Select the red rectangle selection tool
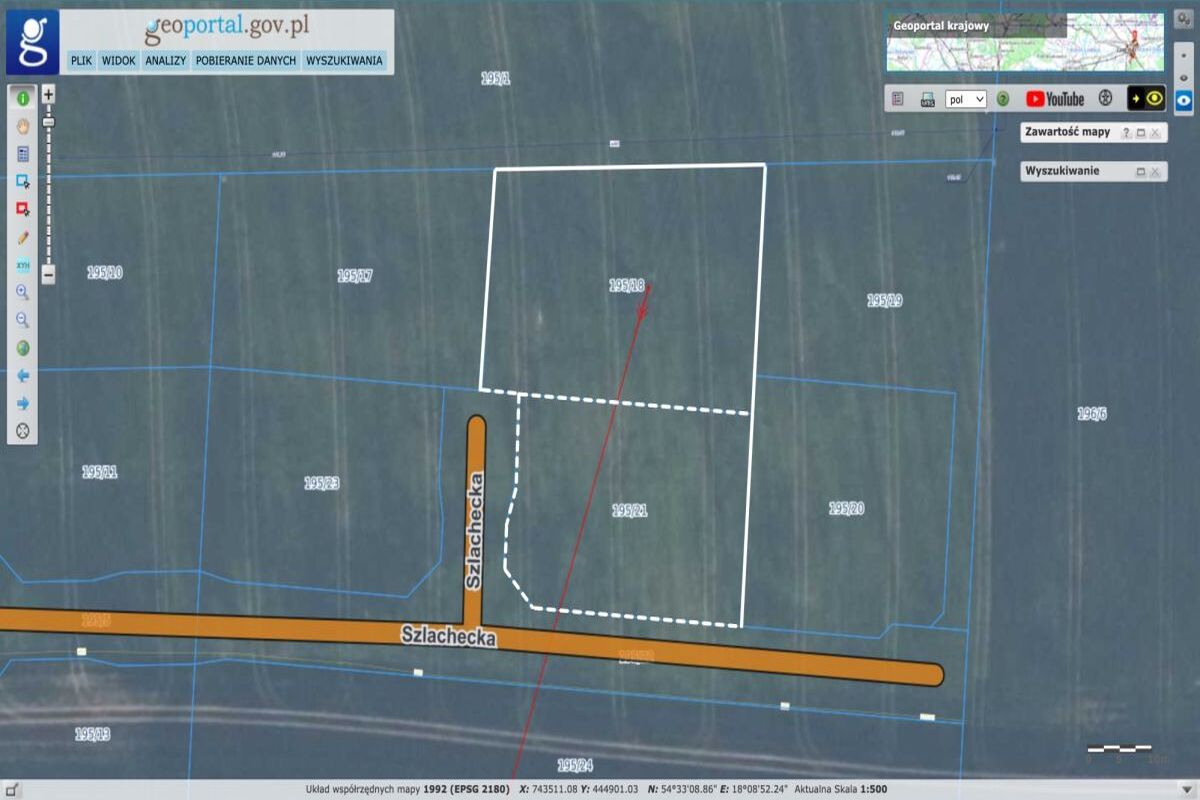 pyautogui.click(x=22, y=209)
